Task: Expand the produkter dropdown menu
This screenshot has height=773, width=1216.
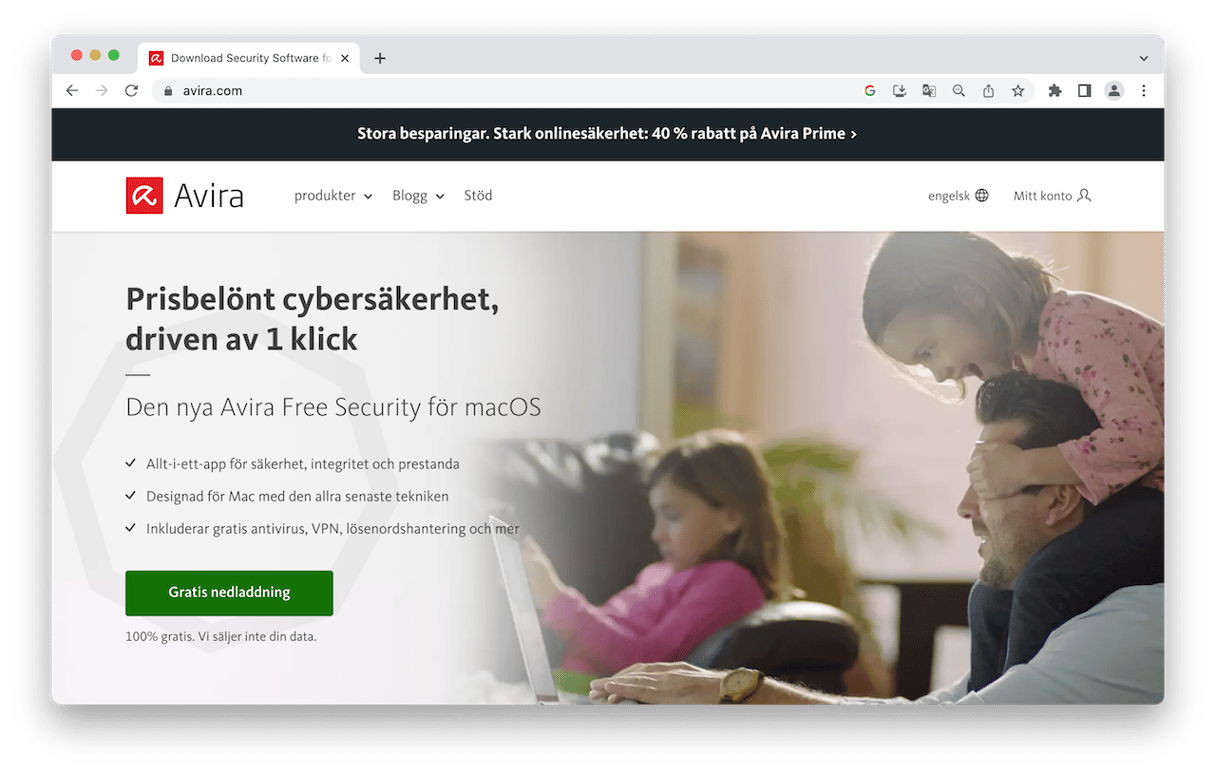Action: (x=333, y=196)
